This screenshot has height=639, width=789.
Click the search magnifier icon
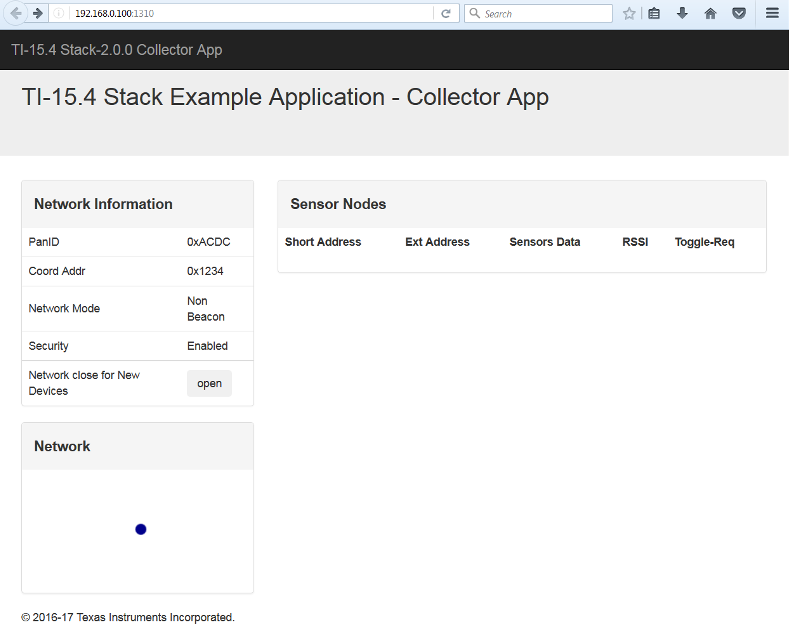click(475, 13)
